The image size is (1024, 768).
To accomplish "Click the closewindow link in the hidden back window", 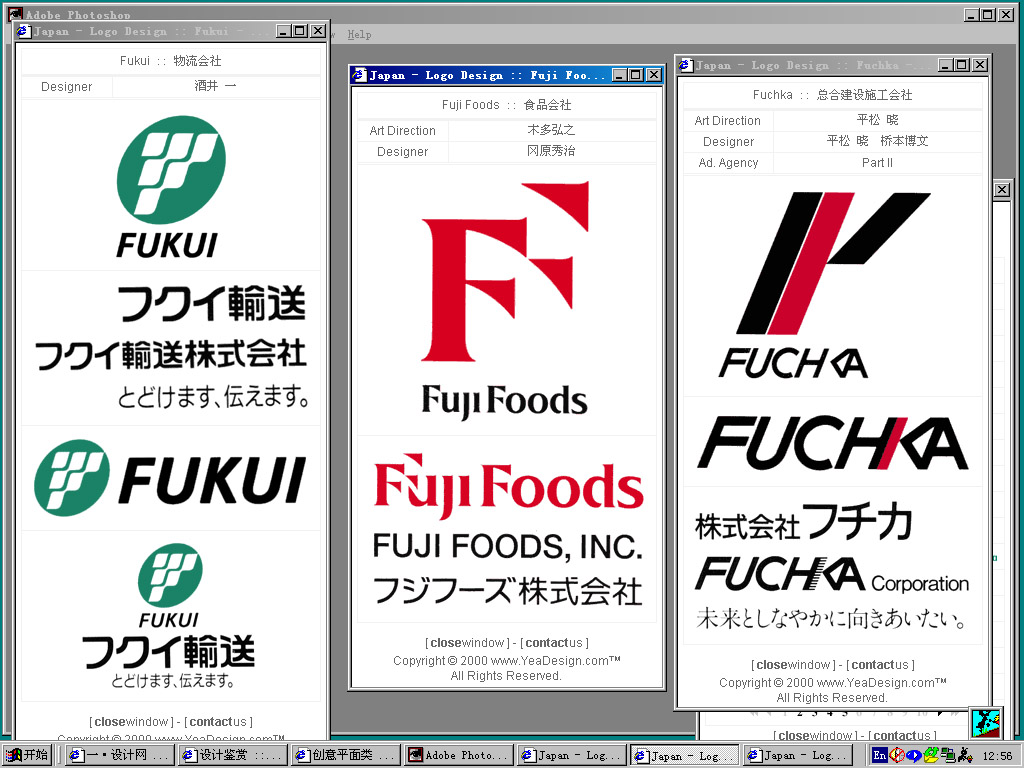I will 816,735.
